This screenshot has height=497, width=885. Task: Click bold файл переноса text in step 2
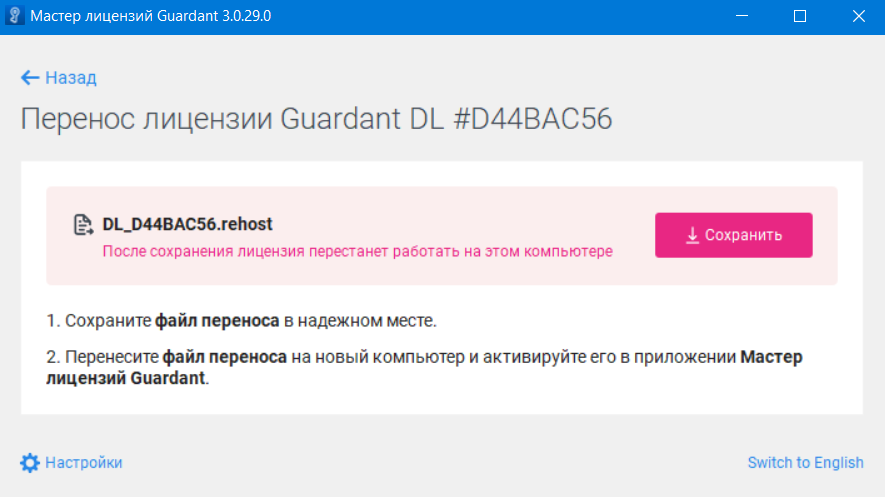pyautogui.click(x=225, y=357)
